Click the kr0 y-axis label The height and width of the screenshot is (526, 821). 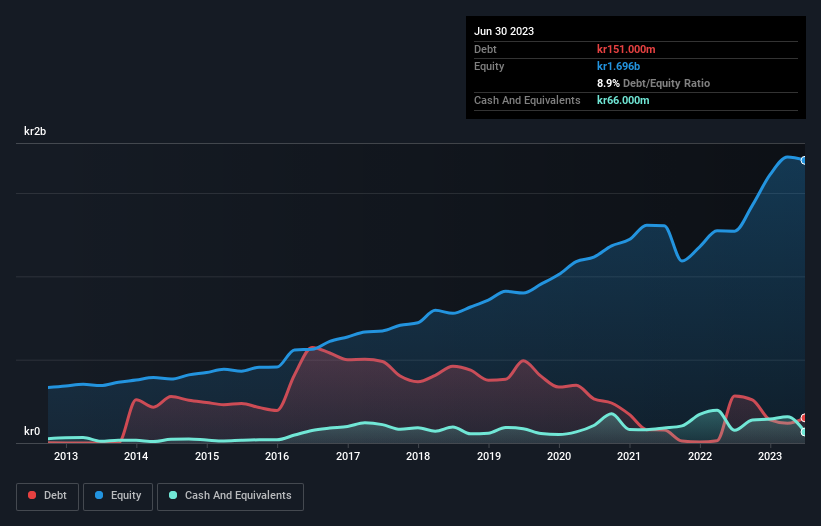(32, 431)
